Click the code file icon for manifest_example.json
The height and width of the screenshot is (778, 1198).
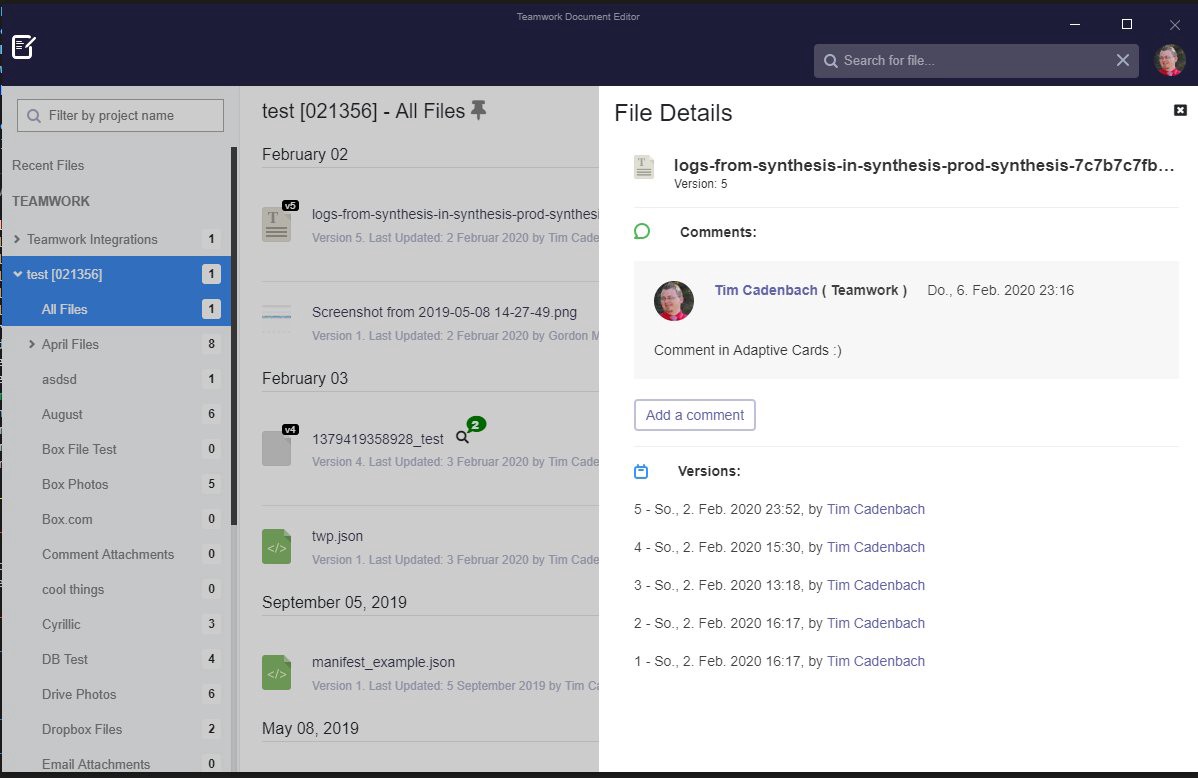click(x=277, y=673)
